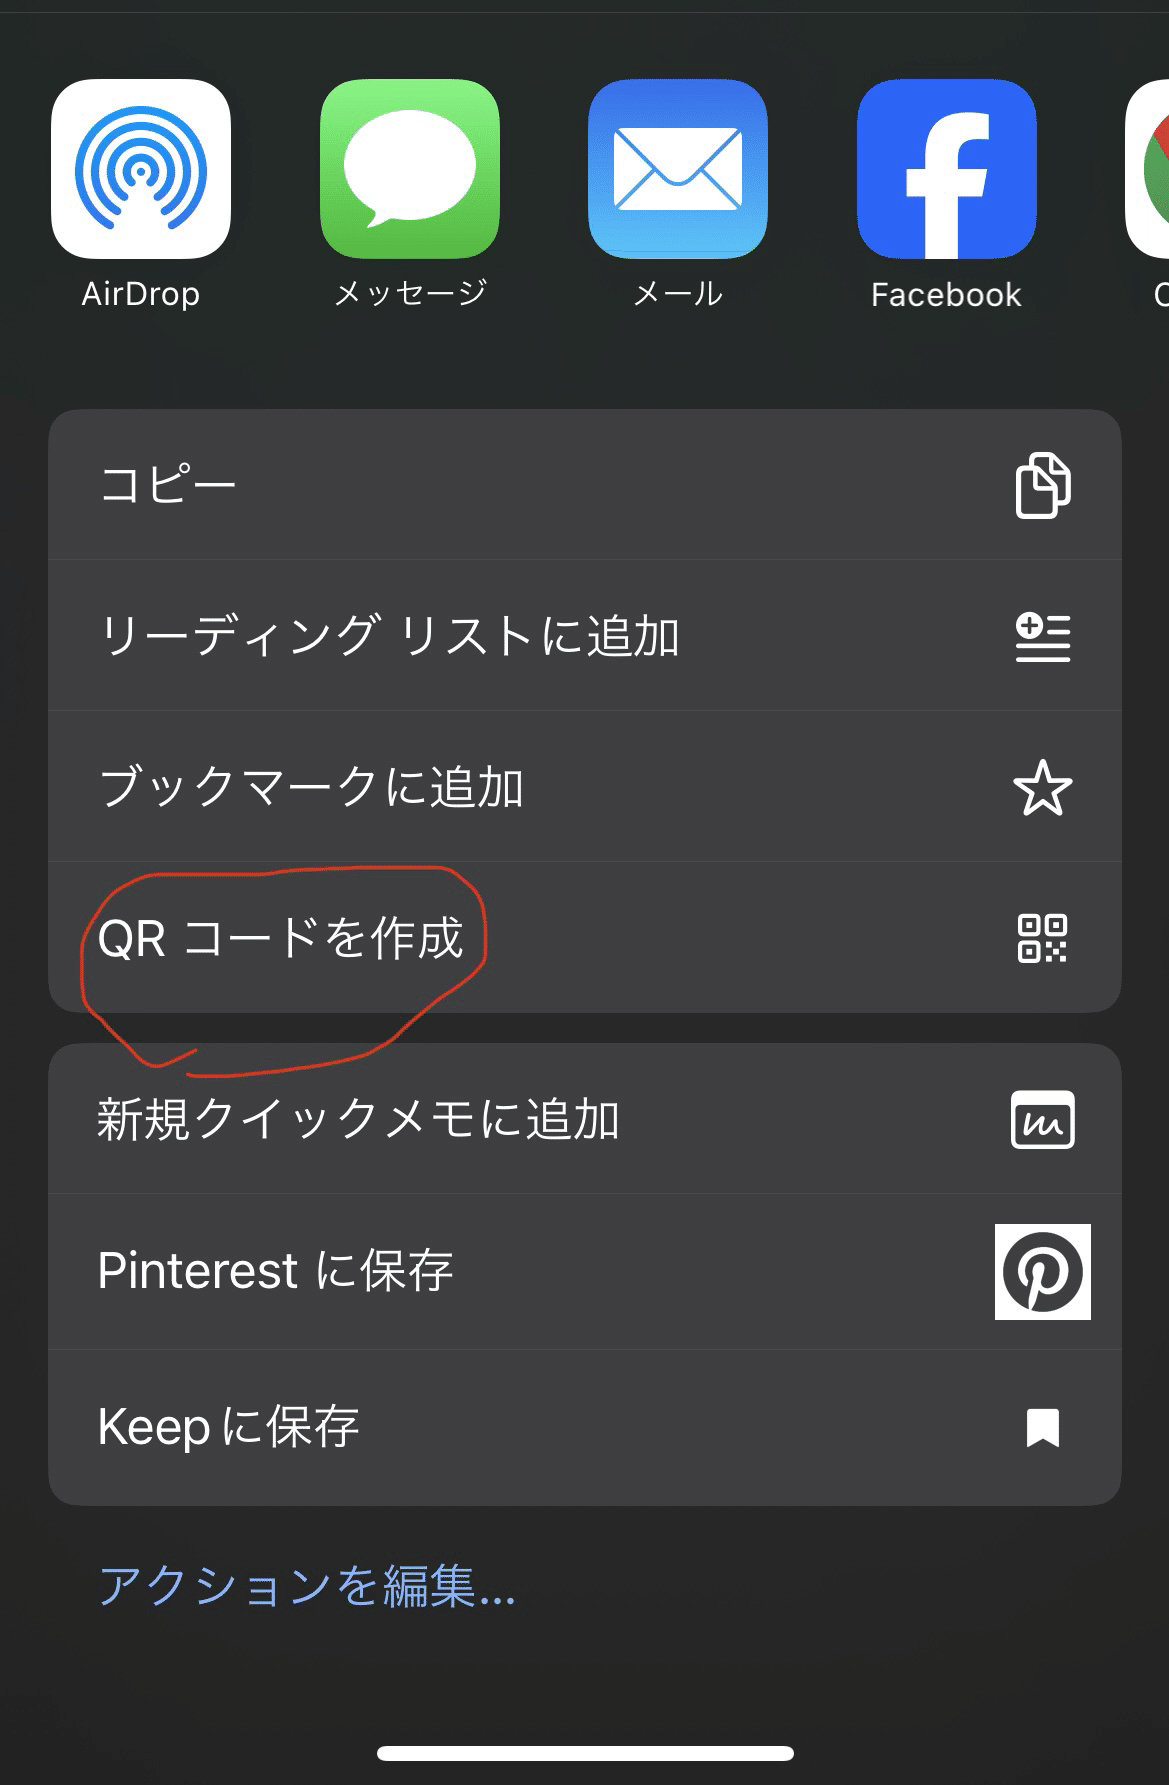Tap the partially visible Chrome icon
1169x1785 pixels.
coord(1148,169)
